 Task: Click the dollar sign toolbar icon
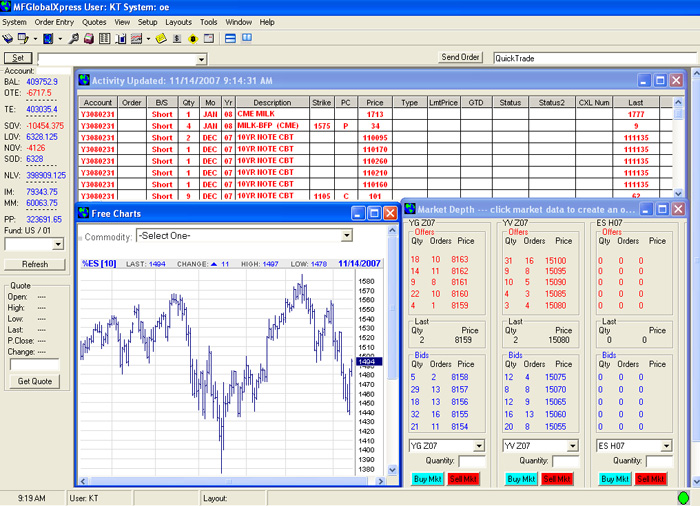pos(177,38)
